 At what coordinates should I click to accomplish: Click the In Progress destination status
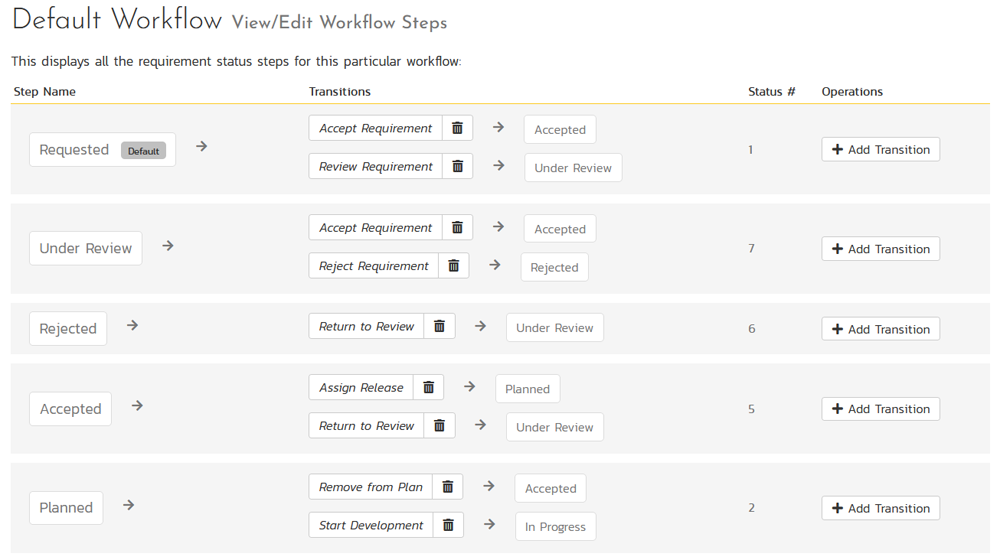pos(555,527)
